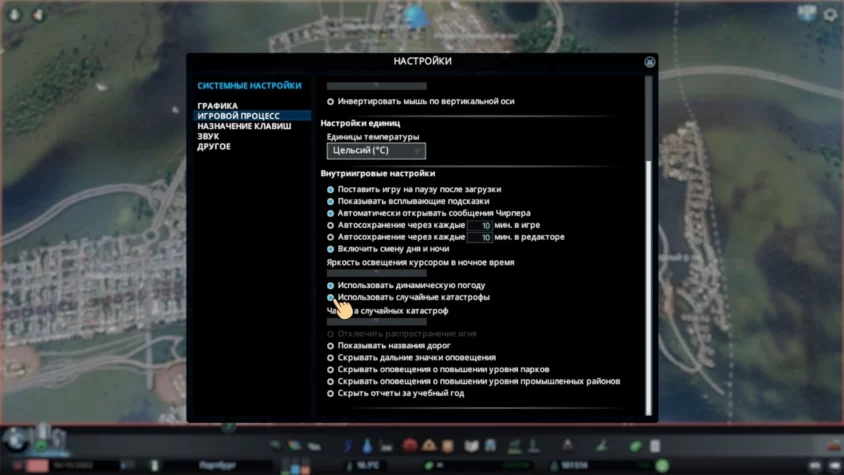Viewport: 844px width, 475px height.
Task: Open the Zoning tool icon
Action: tap(294, 446)
